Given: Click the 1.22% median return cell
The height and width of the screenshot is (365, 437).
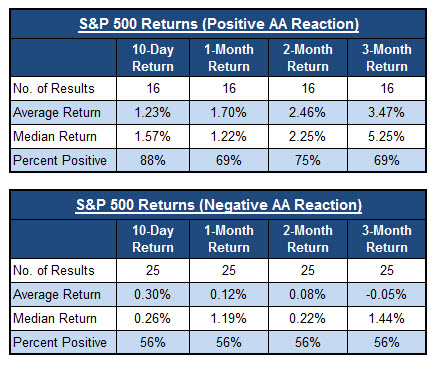Looking at the screenshot, I should (229, 137).
